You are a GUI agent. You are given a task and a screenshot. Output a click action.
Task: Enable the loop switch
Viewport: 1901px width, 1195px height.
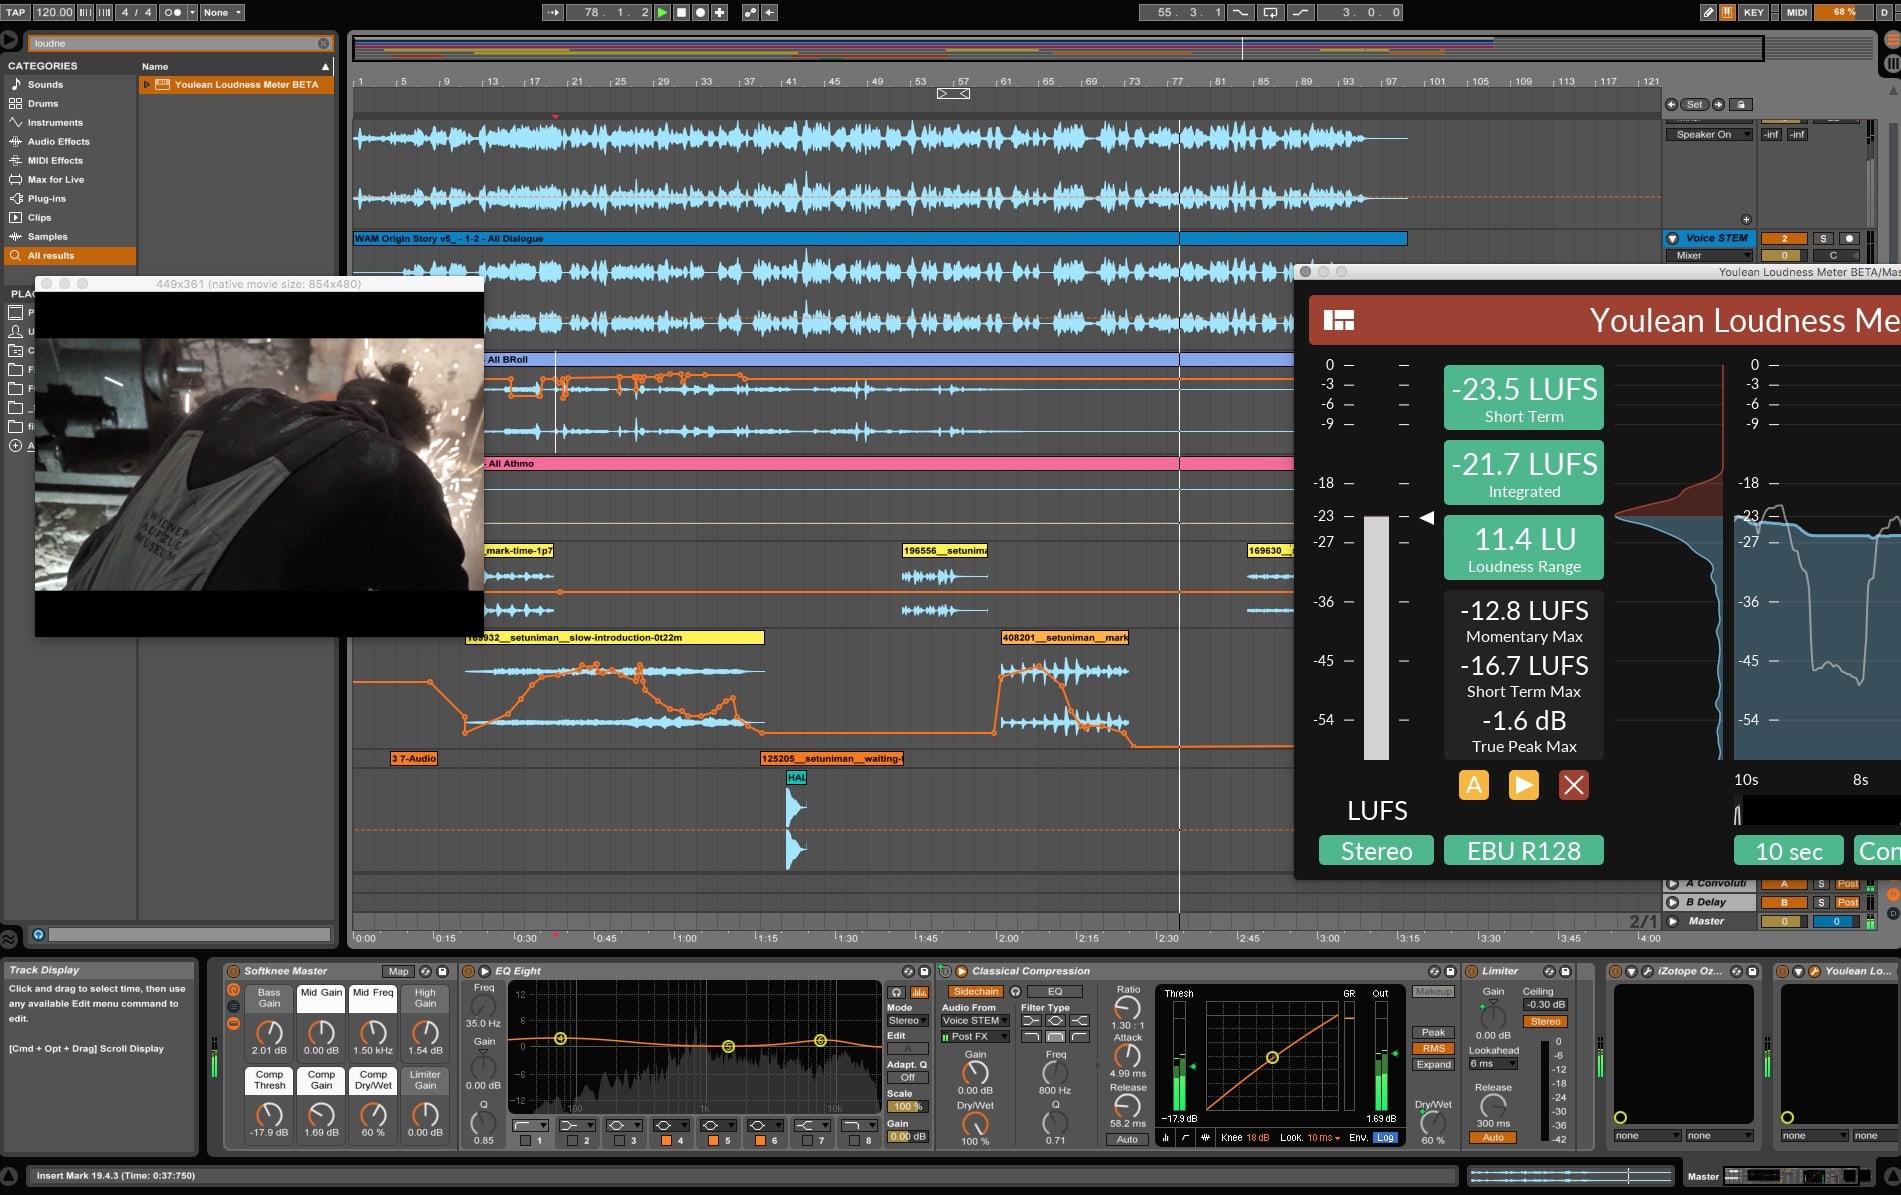1270,13
